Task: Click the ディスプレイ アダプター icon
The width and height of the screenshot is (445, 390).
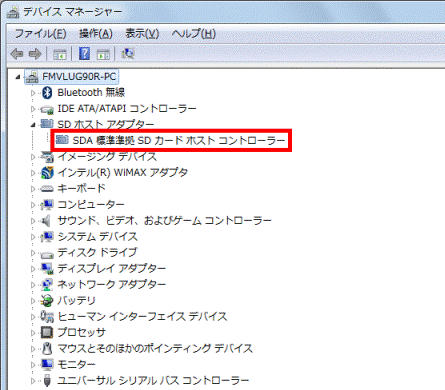Action: click(x=47, y=269)
